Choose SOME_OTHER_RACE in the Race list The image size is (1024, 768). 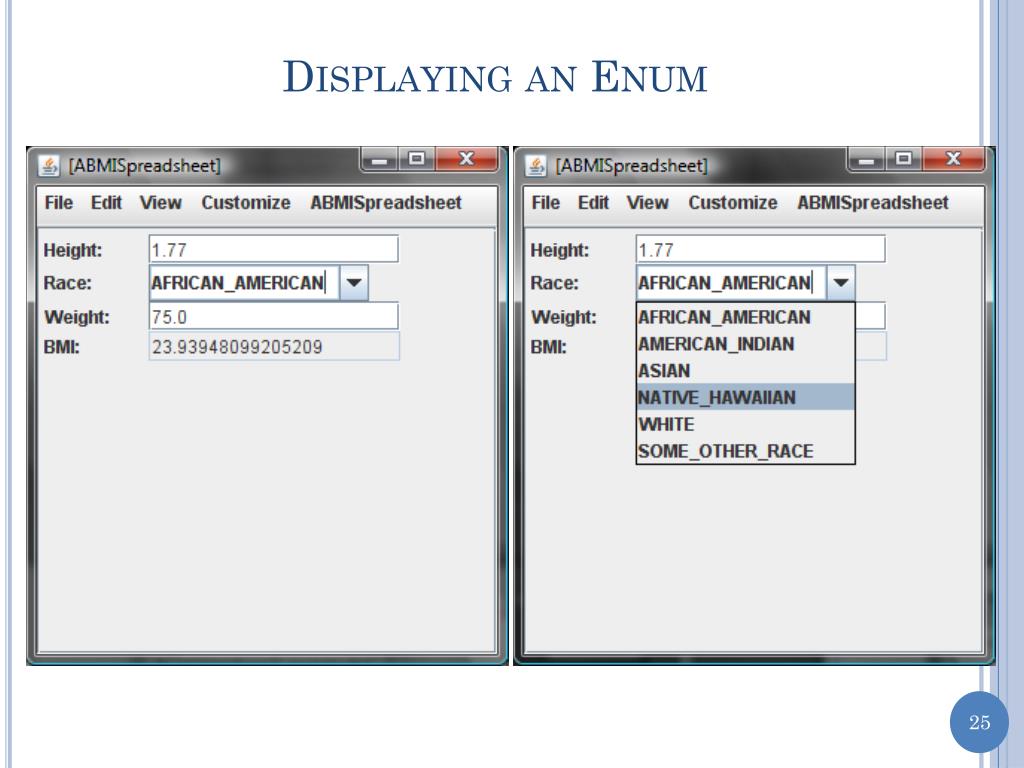[745, 451]
